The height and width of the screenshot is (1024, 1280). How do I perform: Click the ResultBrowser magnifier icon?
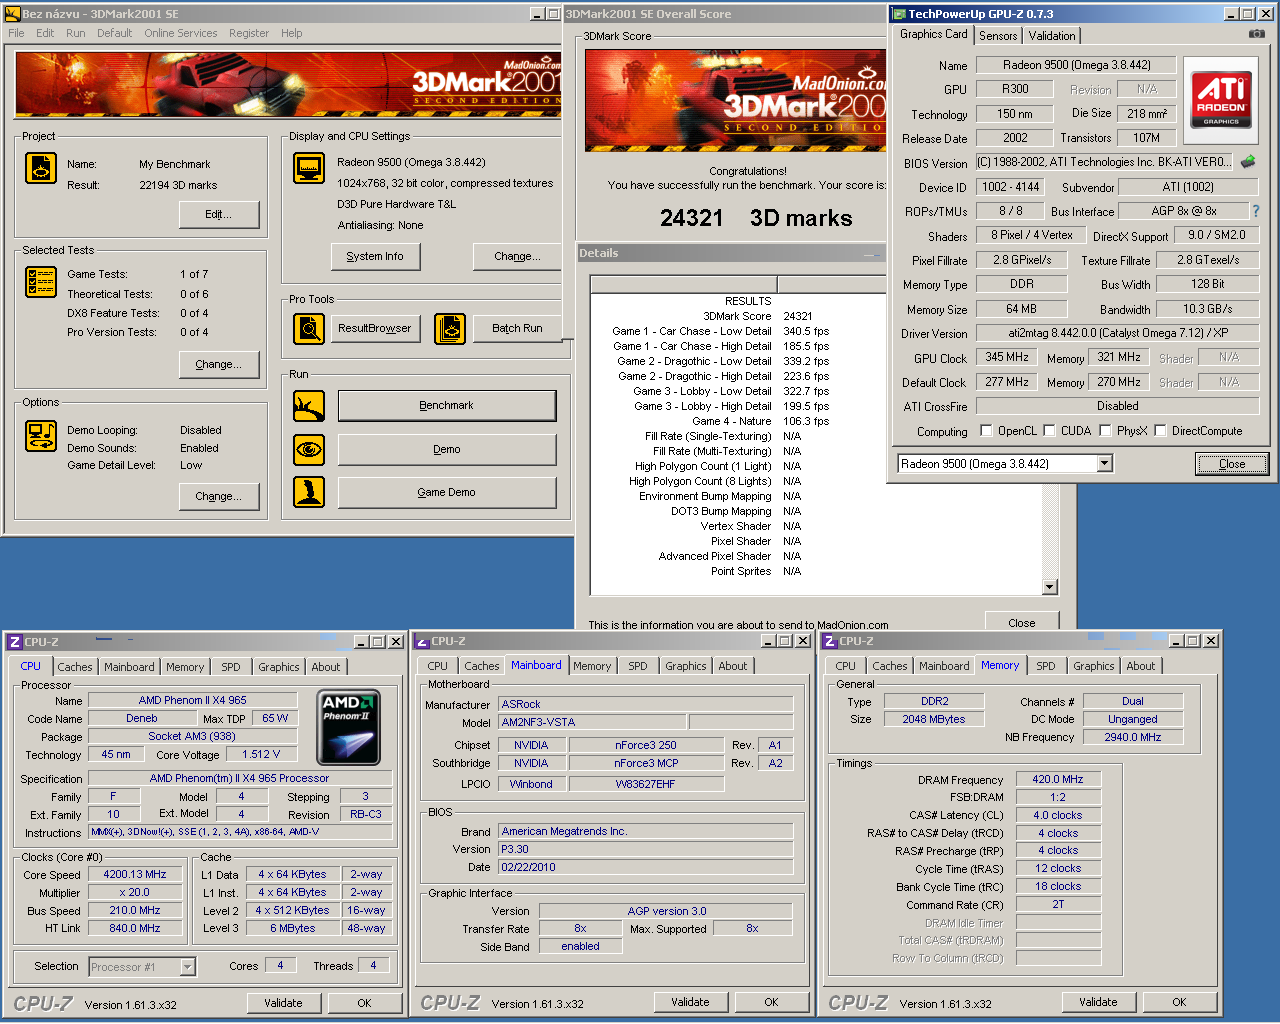click(x=309, y=328)
